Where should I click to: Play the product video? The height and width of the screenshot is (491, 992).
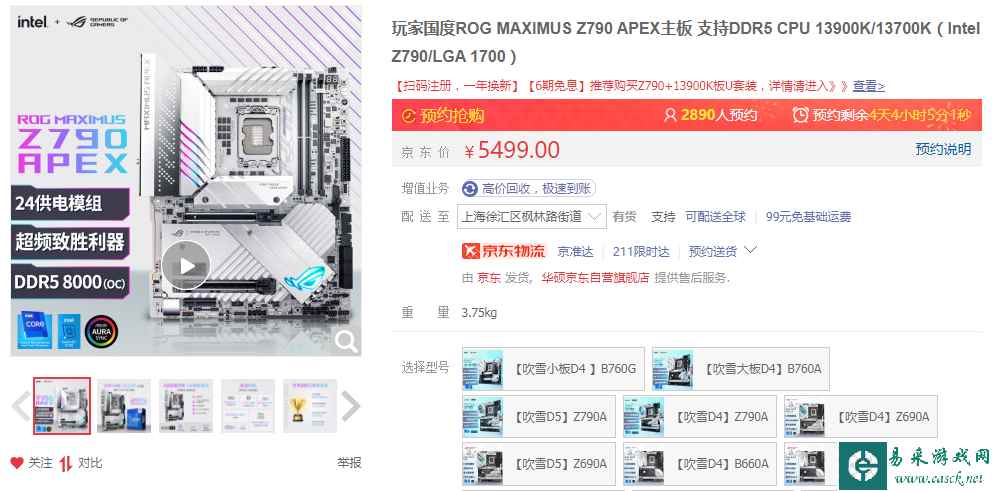185,266
